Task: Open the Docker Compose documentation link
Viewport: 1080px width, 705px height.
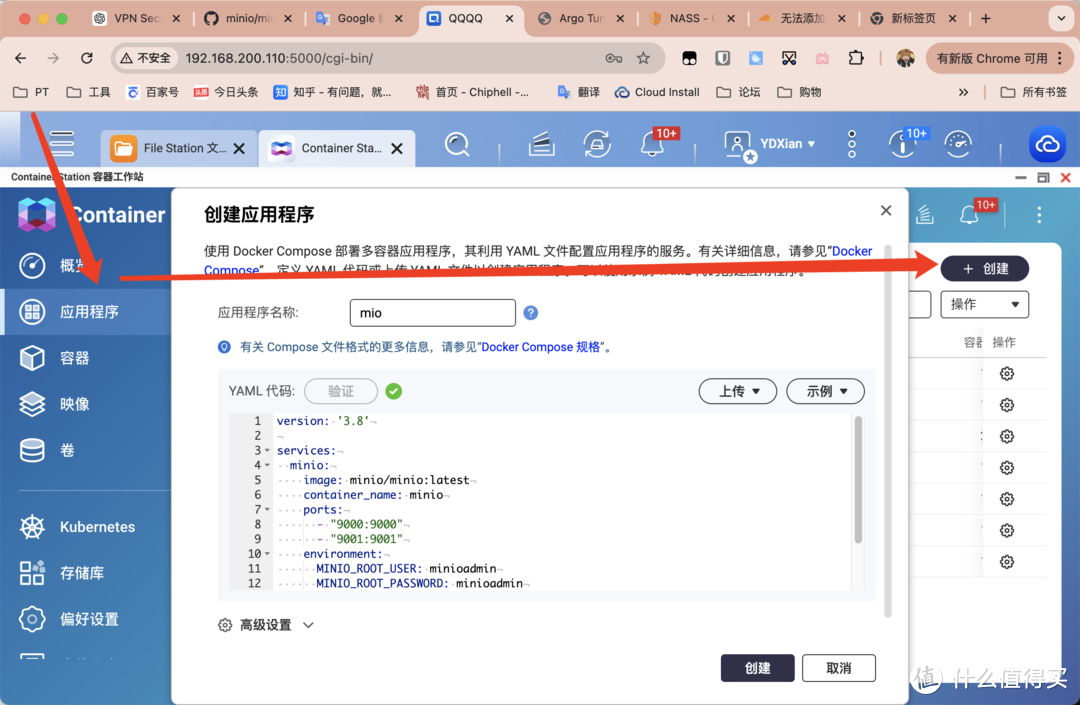Action: click(851, 251)
